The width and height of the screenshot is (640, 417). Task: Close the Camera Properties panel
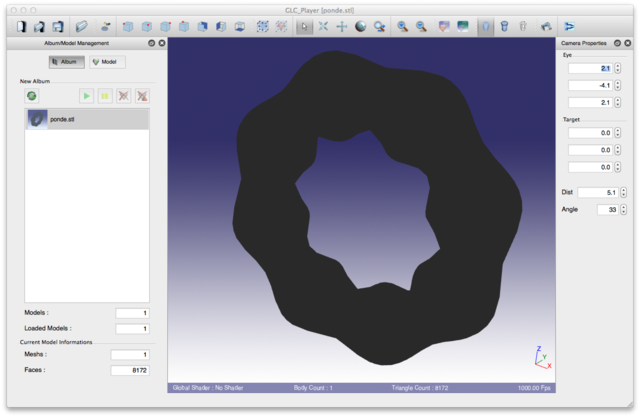[628, 43]
